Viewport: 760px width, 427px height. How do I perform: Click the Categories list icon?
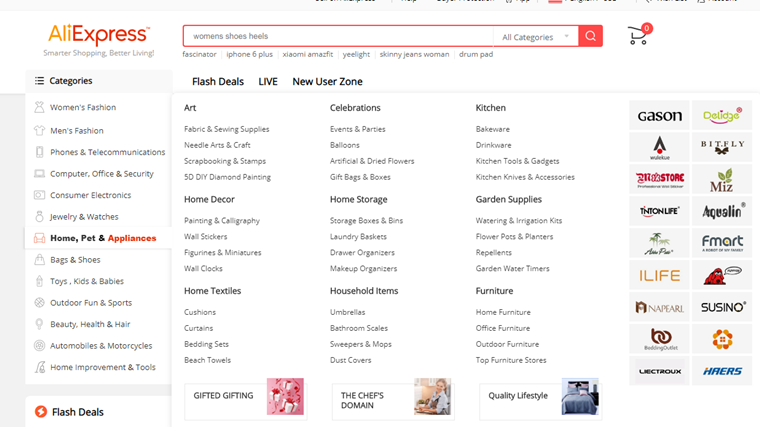coord(39,80)
